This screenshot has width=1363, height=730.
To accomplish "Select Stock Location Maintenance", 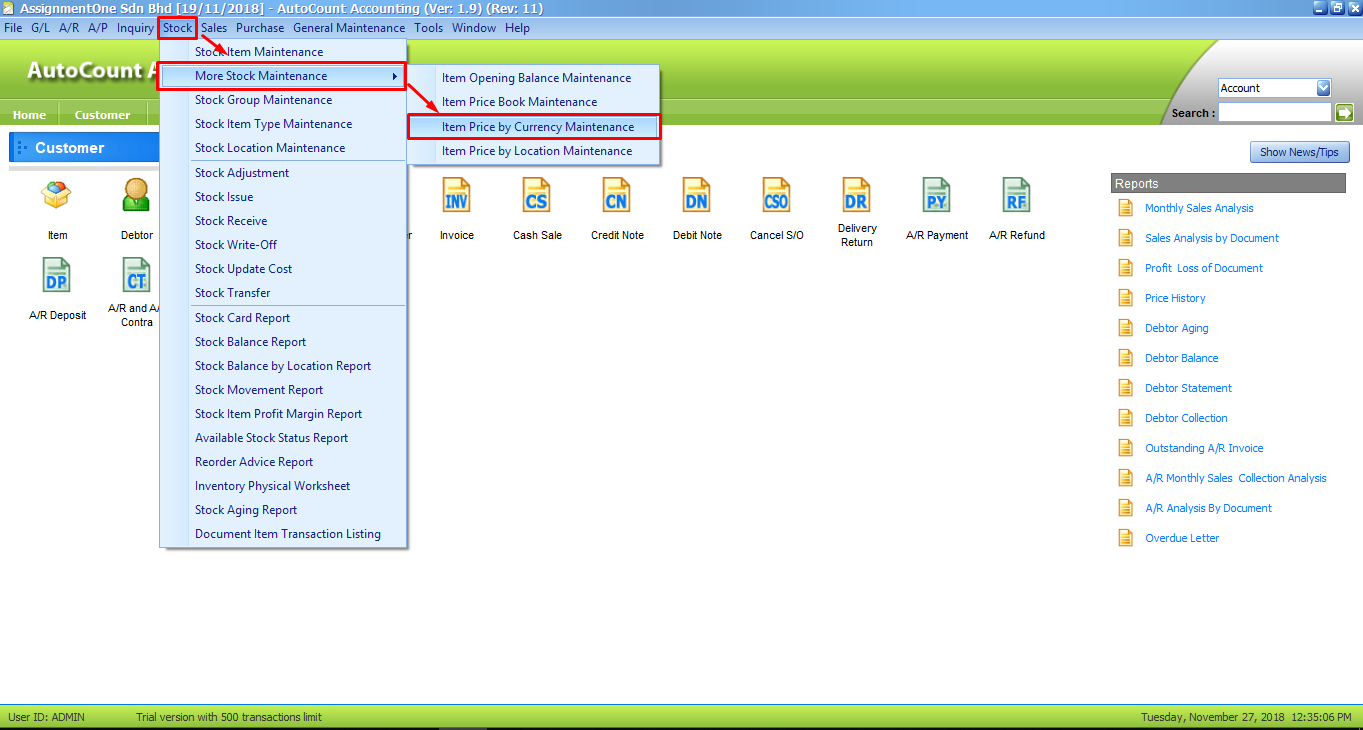I will pyautogui.click(x=283, y=148).
